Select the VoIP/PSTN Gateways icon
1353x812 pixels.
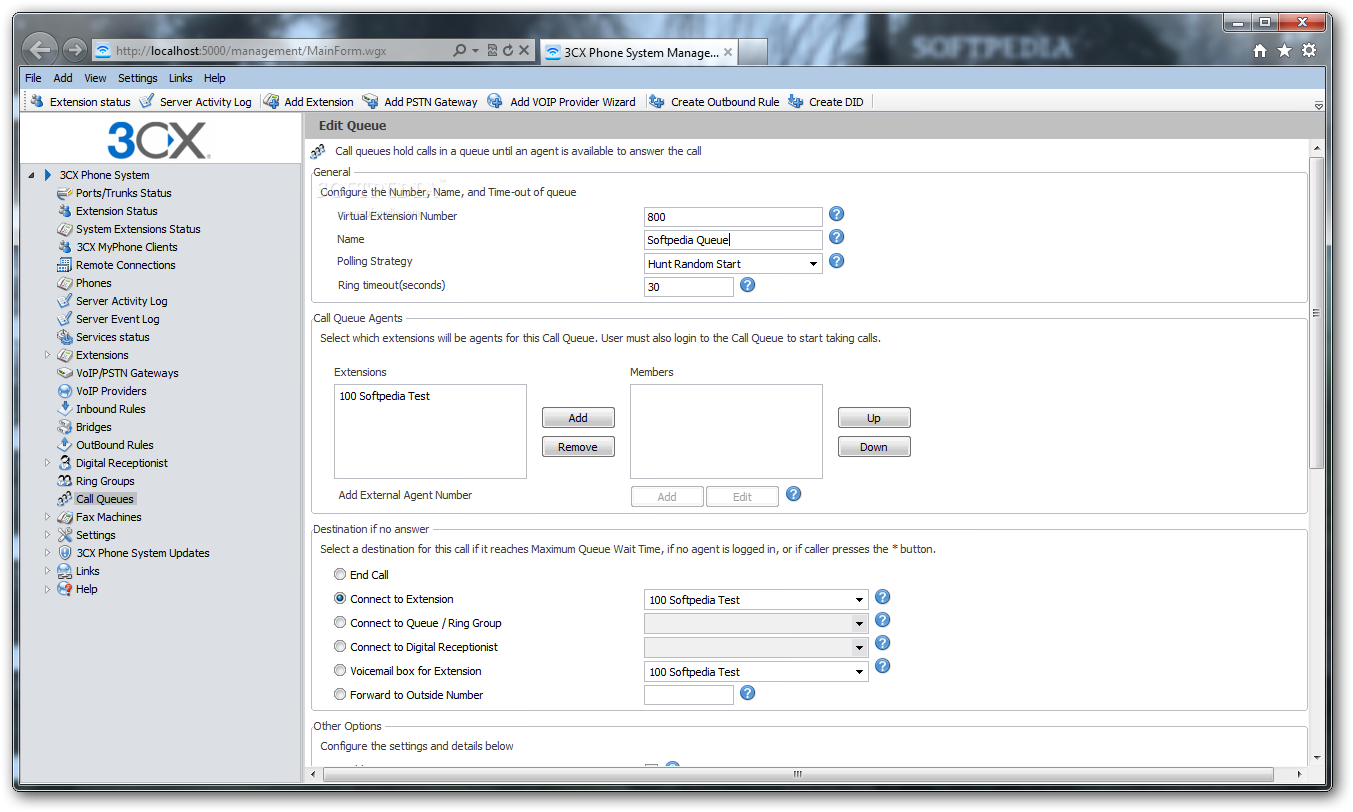coord(65,373)
